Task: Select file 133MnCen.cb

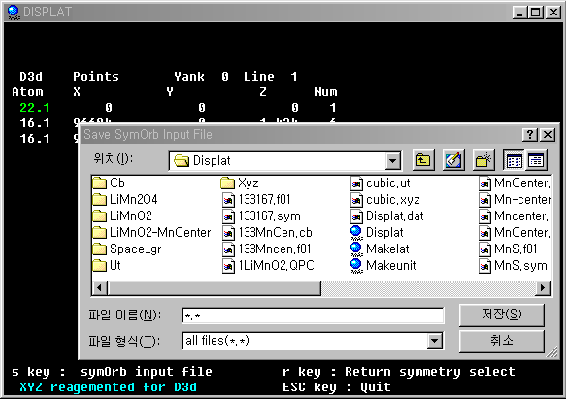Action: click(x=267, y=233)
